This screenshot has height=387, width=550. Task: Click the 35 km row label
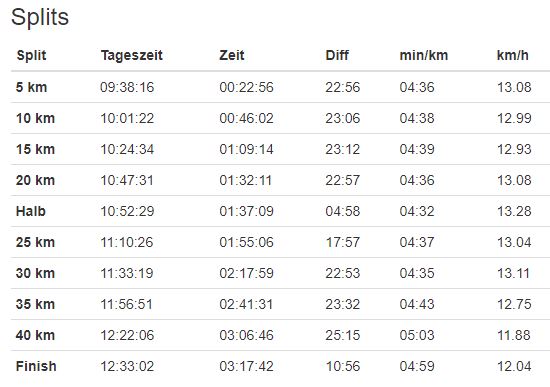coord(35,304)
